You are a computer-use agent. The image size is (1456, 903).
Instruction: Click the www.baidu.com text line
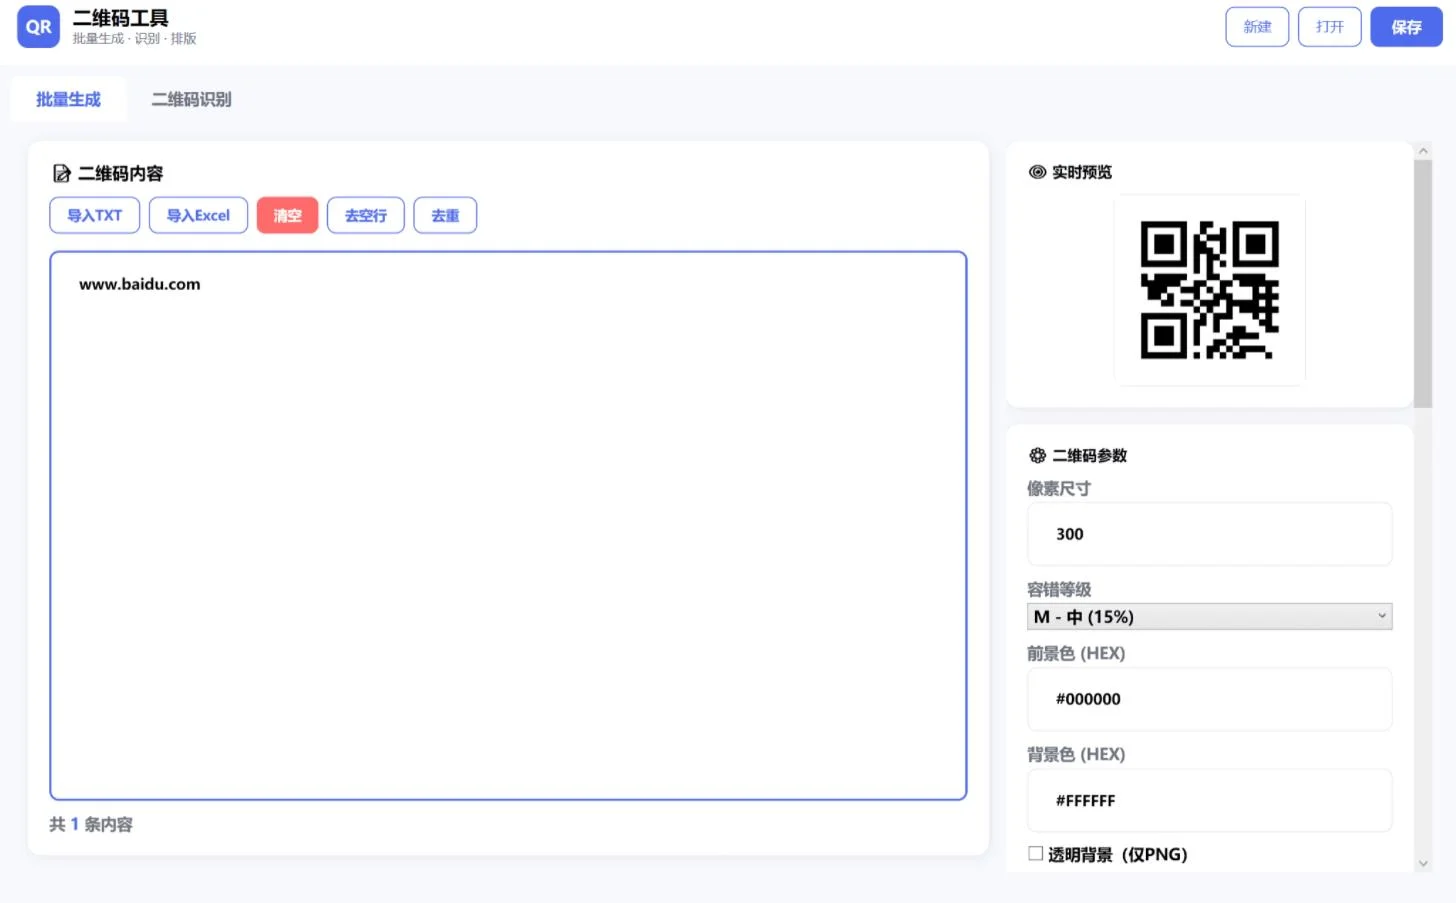click(x=140, y=284)
